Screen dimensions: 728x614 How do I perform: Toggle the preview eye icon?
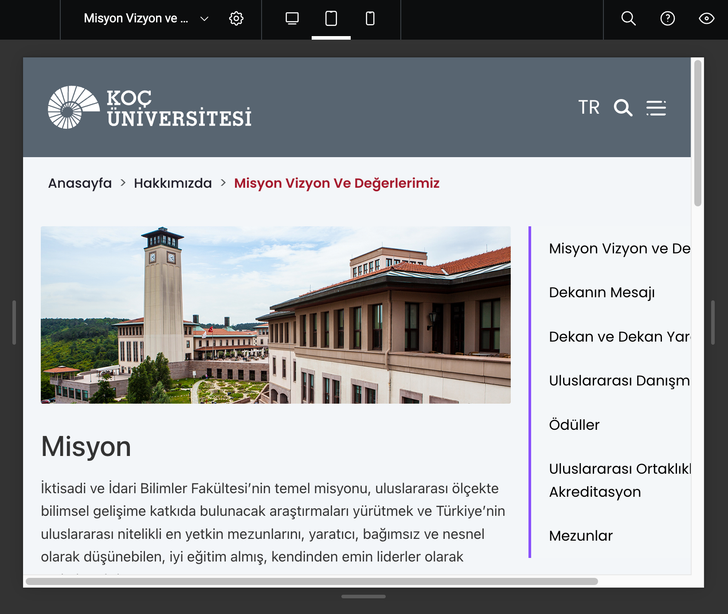click(707, 19)
